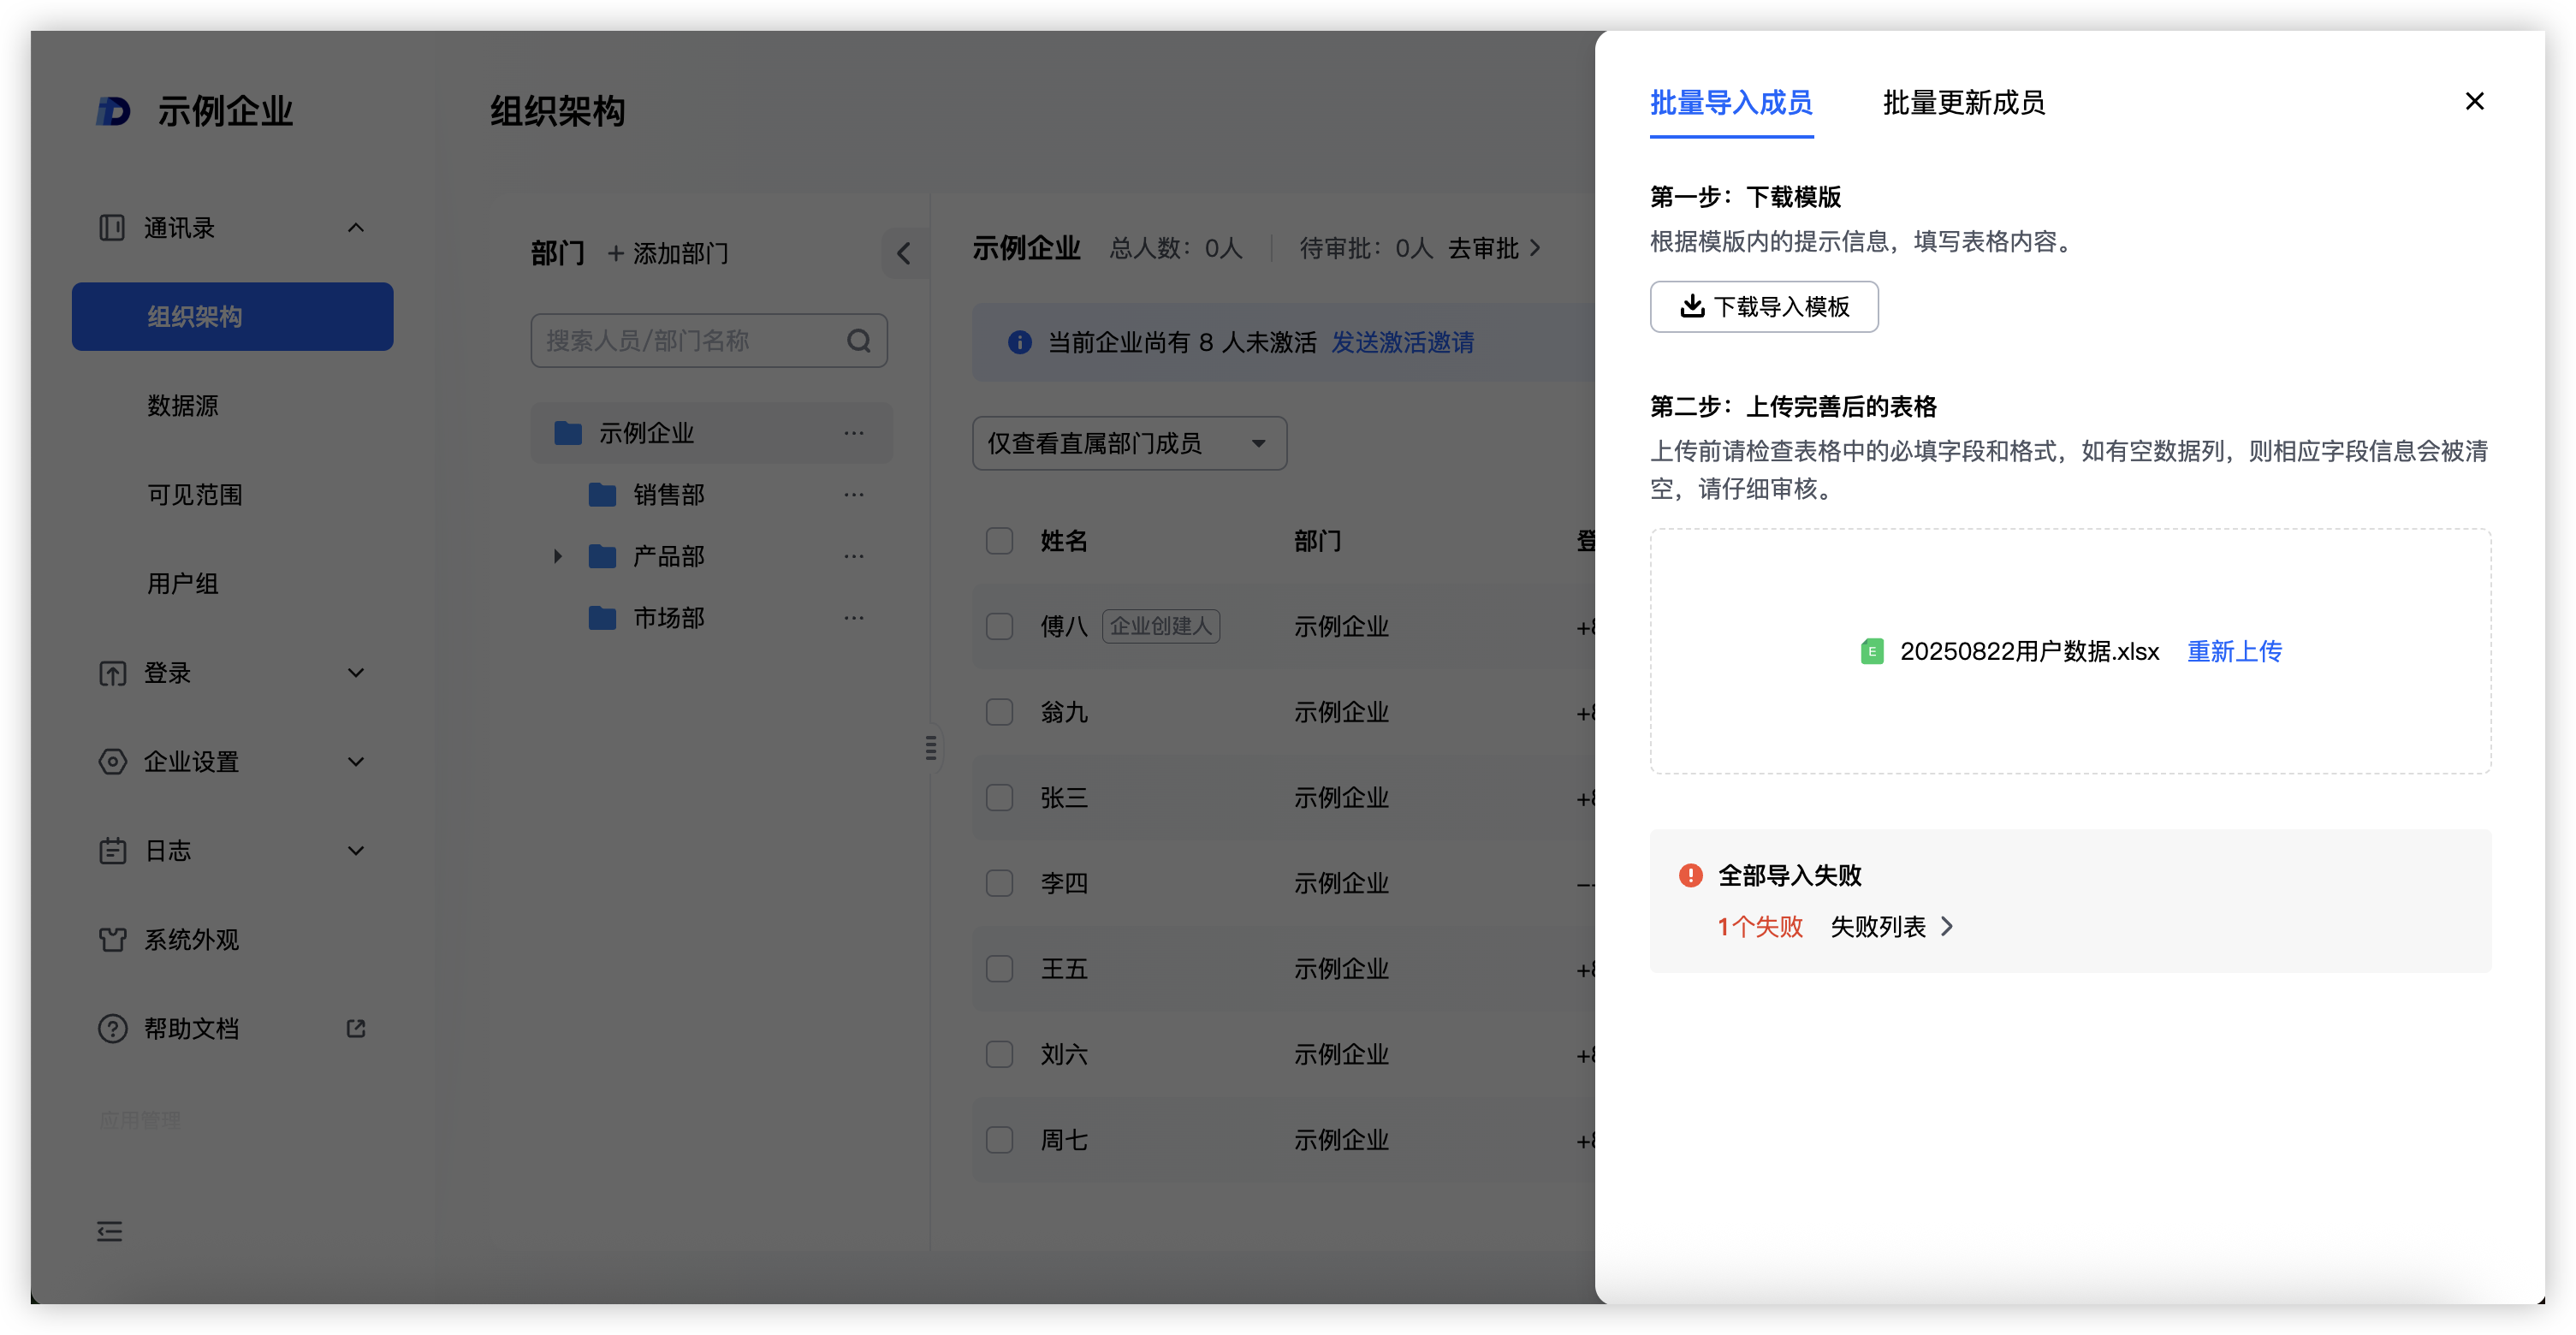
Task: Select the checkbox for 周七
Action: tap(999, 1140)
